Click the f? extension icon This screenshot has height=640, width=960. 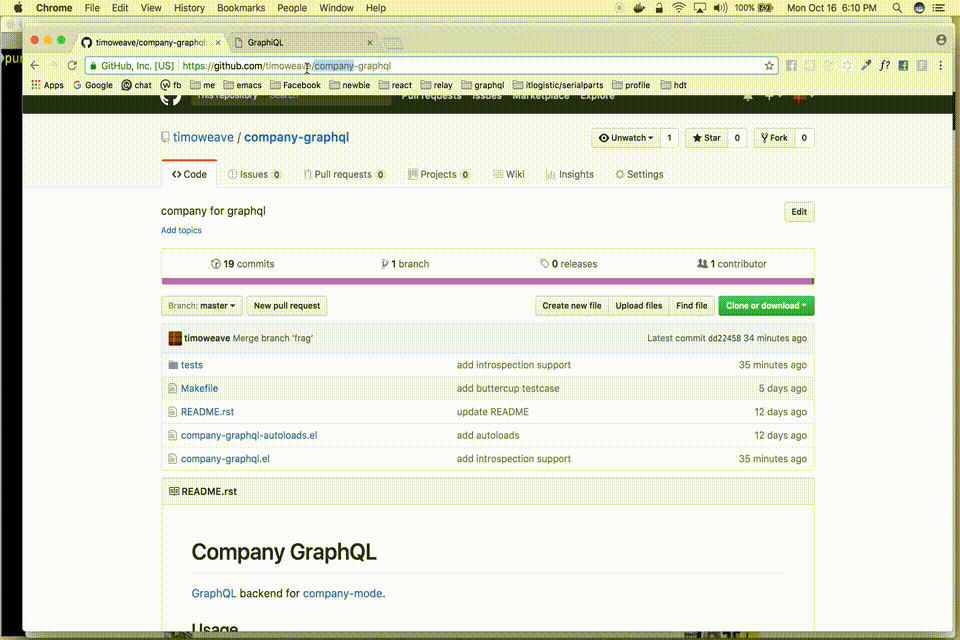[885, 66]
